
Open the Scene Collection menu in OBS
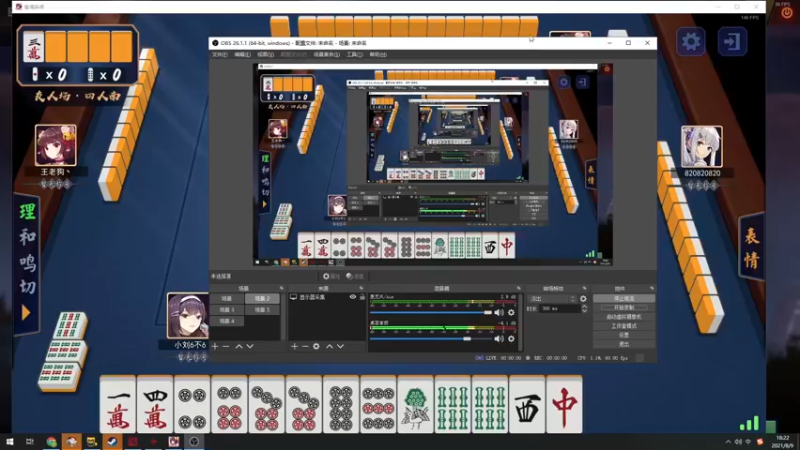[x=327, y=55]
